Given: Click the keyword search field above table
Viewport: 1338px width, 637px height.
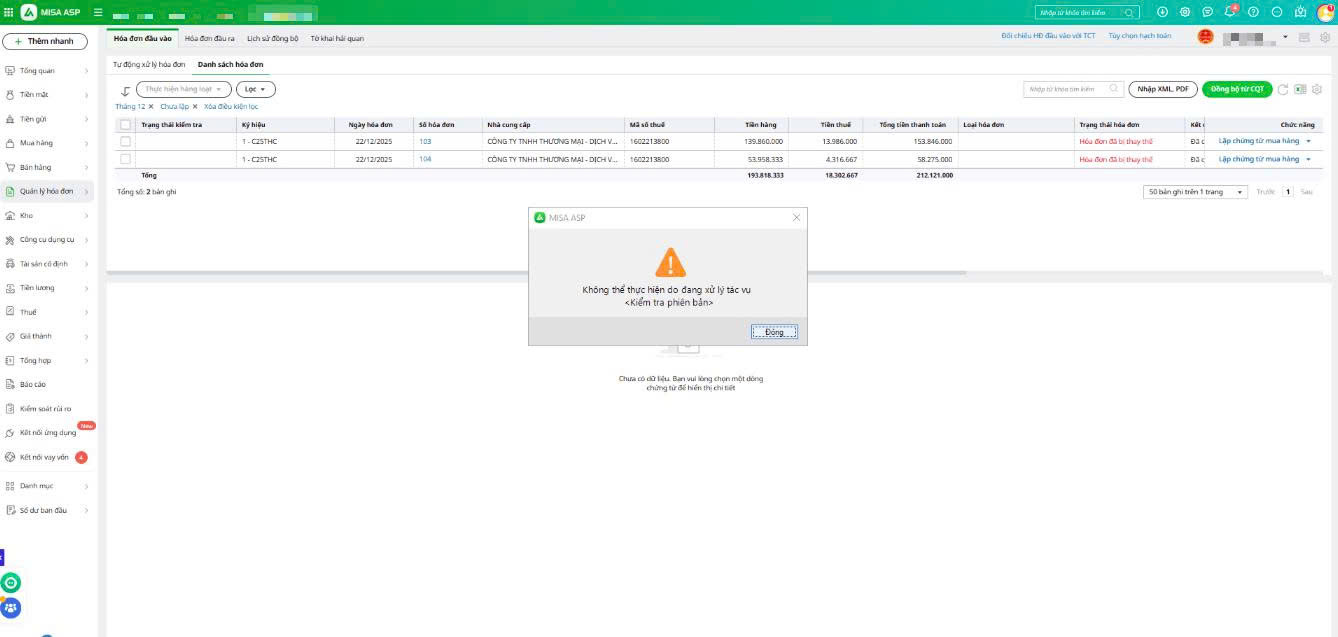Looking at the screenshot, I should (1066, 89).
